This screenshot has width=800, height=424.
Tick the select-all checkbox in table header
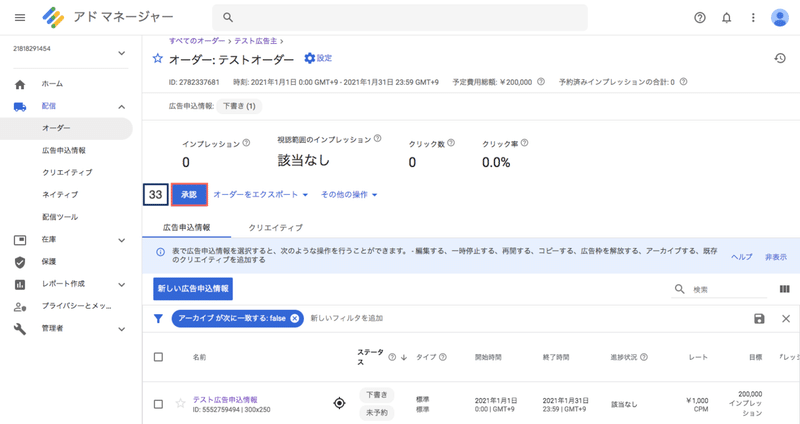[159, 357]
